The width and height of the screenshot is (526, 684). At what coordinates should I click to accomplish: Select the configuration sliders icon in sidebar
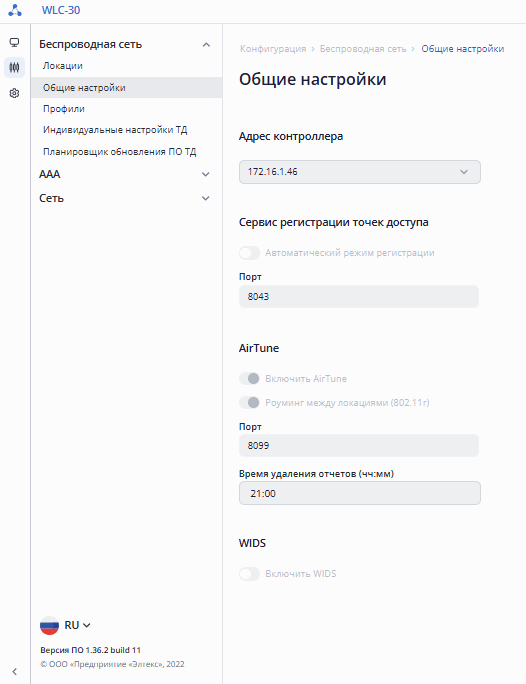pyautogui.click(x=14, y=68)
